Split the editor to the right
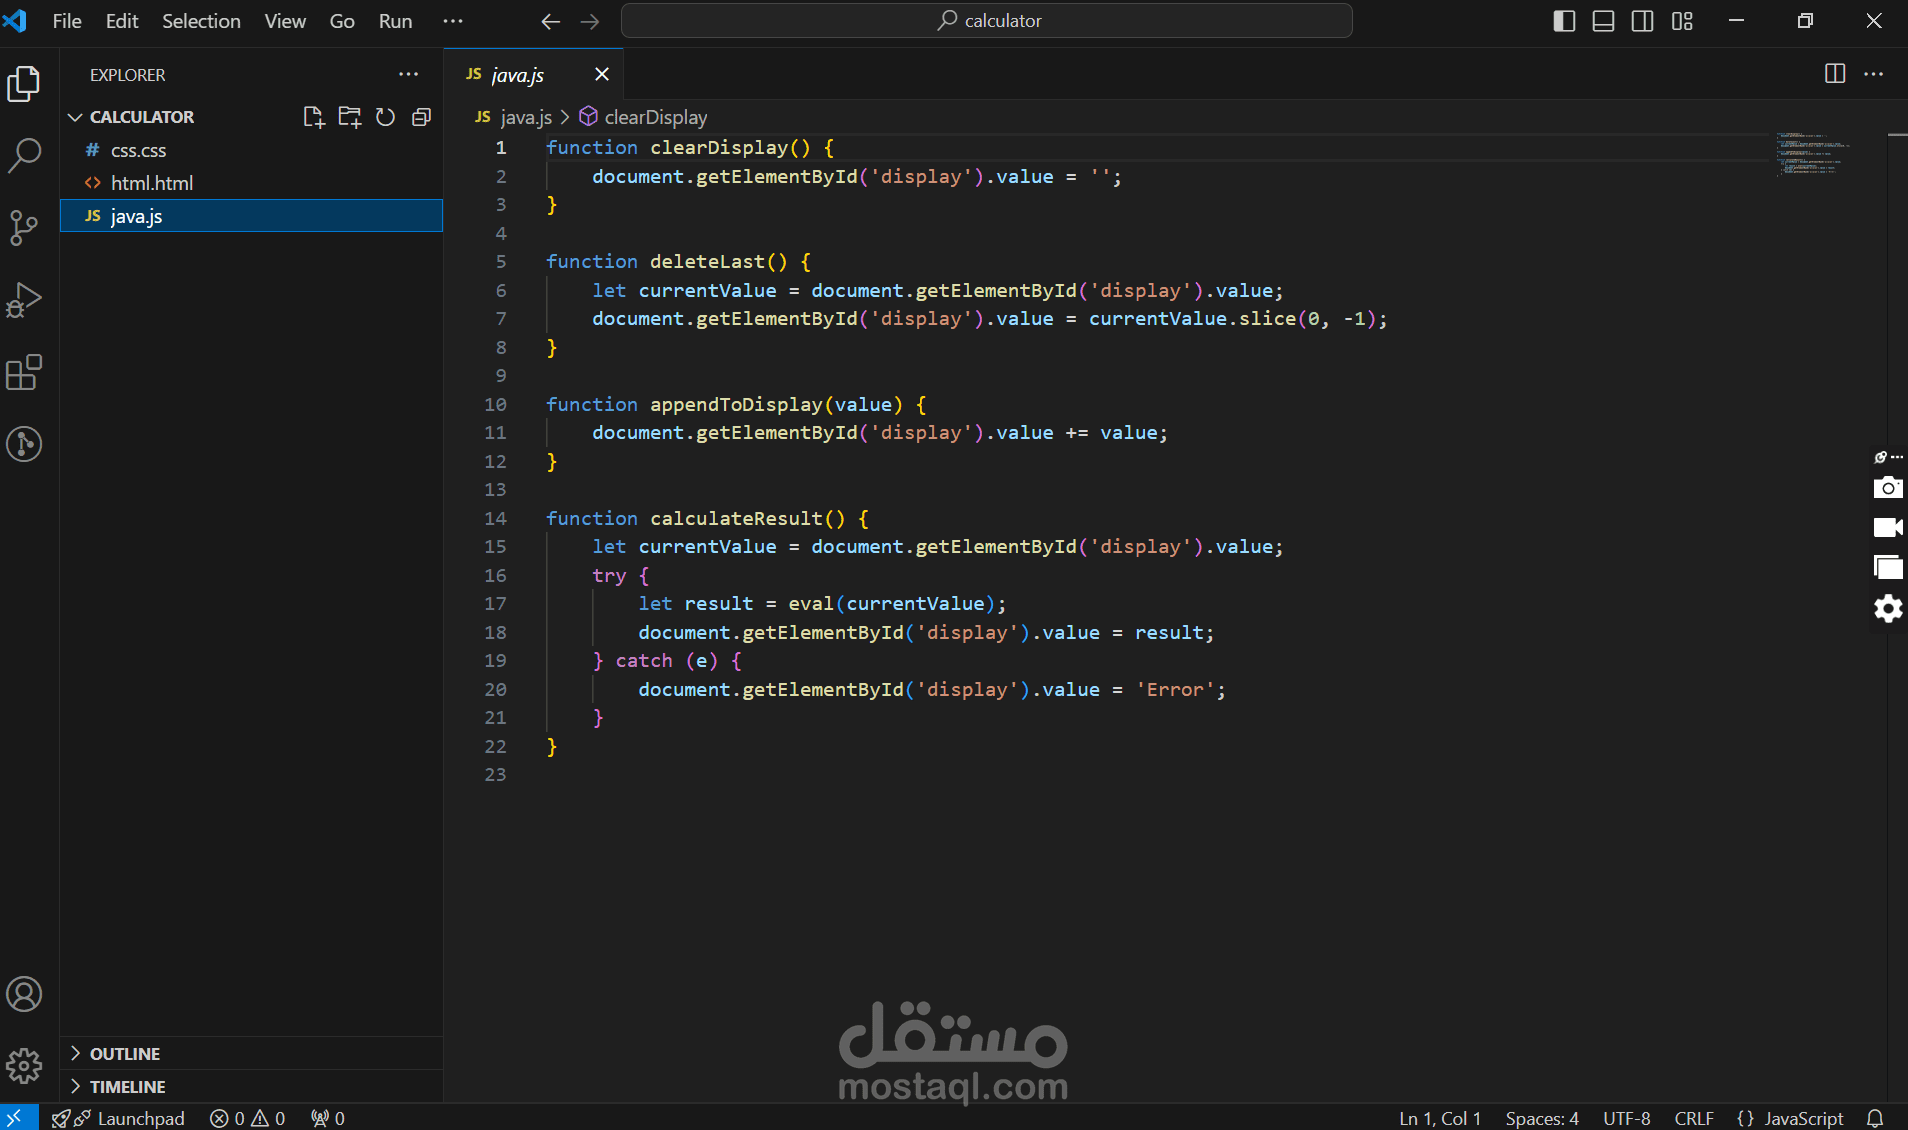1908x1130 pixels. pos(1835,74)
